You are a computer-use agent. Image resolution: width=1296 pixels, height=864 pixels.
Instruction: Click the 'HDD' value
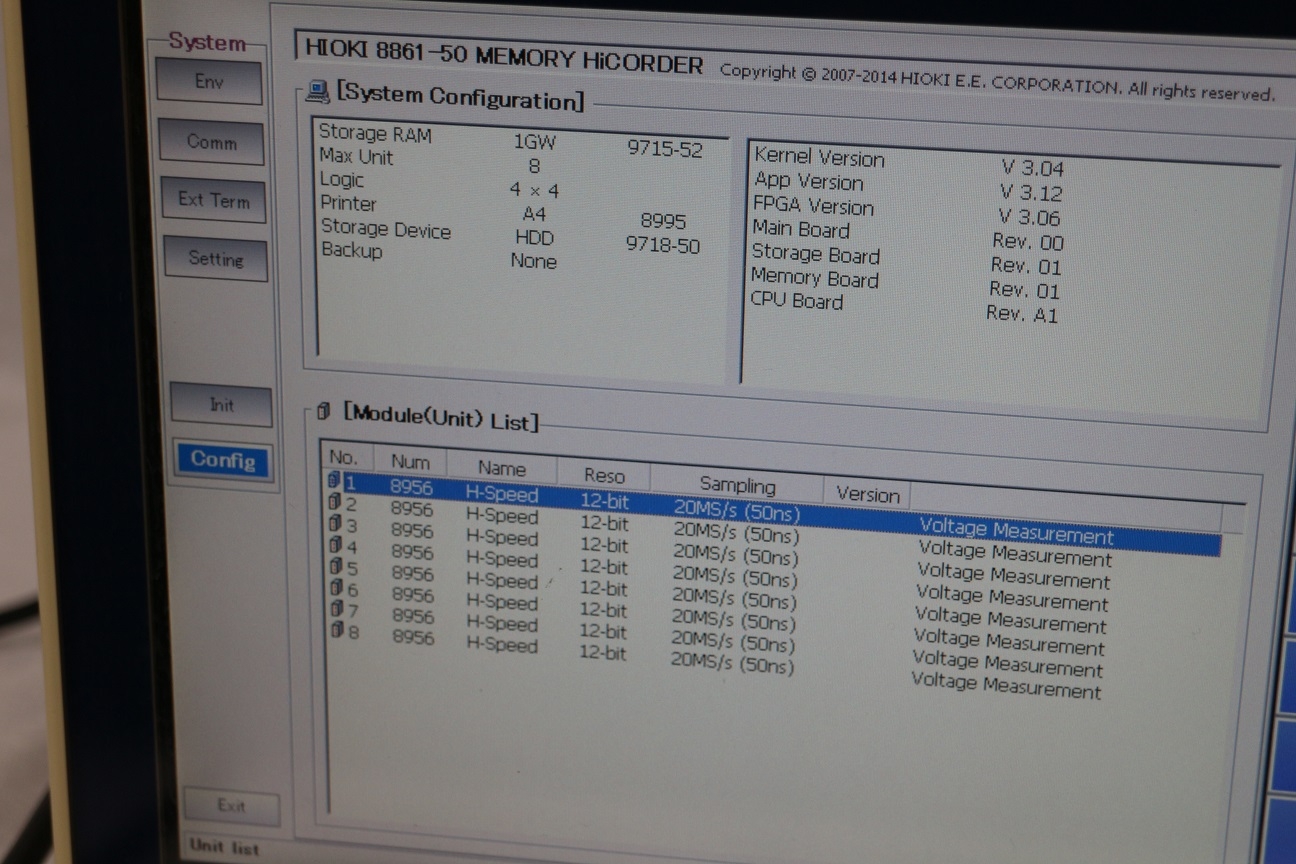[x=534, y=238]
